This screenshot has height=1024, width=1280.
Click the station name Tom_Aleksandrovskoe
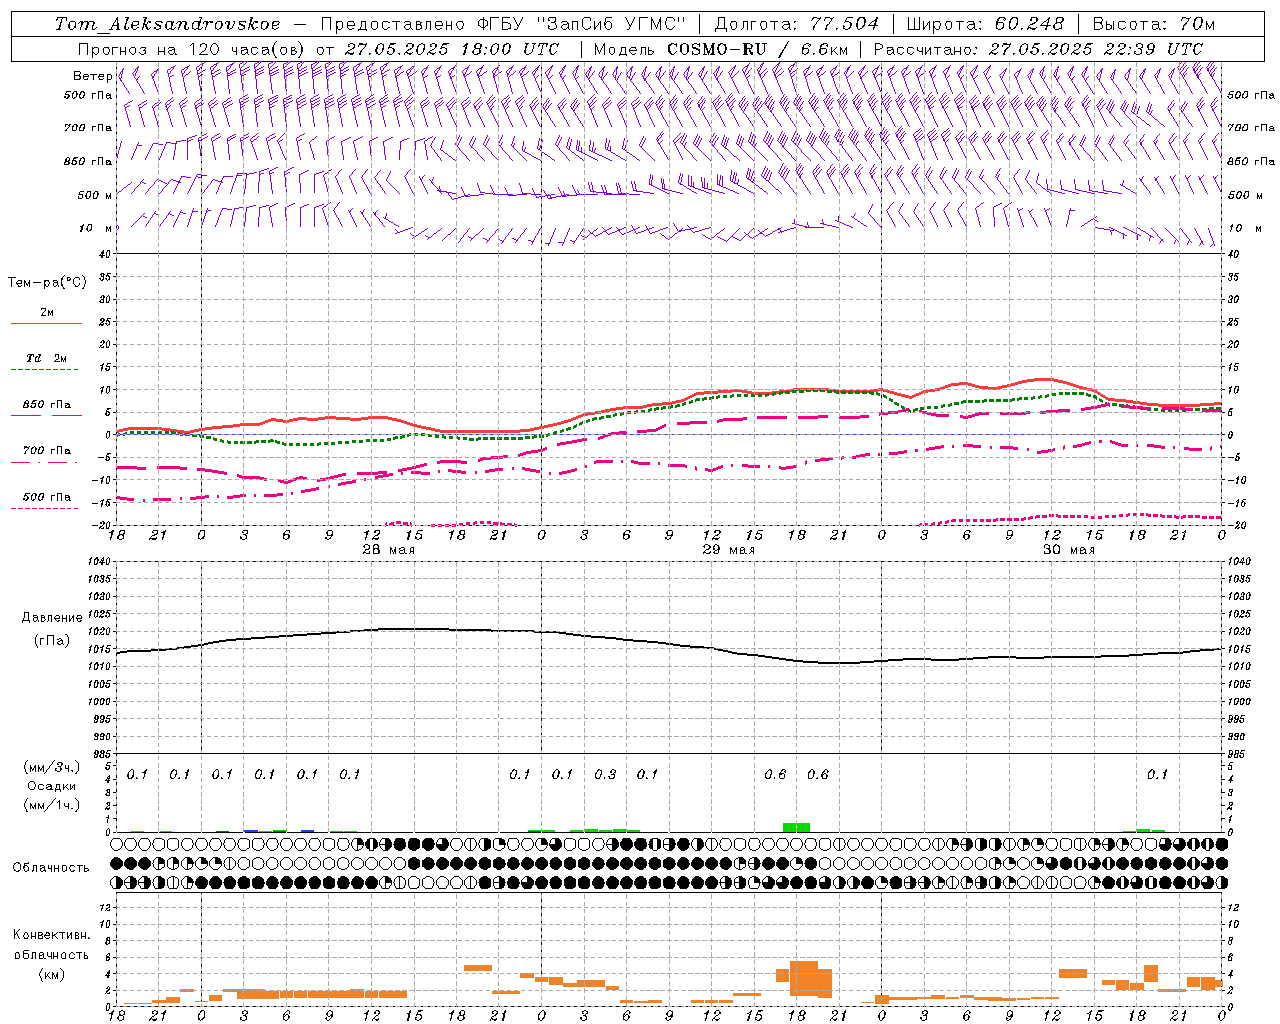point(167,24)
